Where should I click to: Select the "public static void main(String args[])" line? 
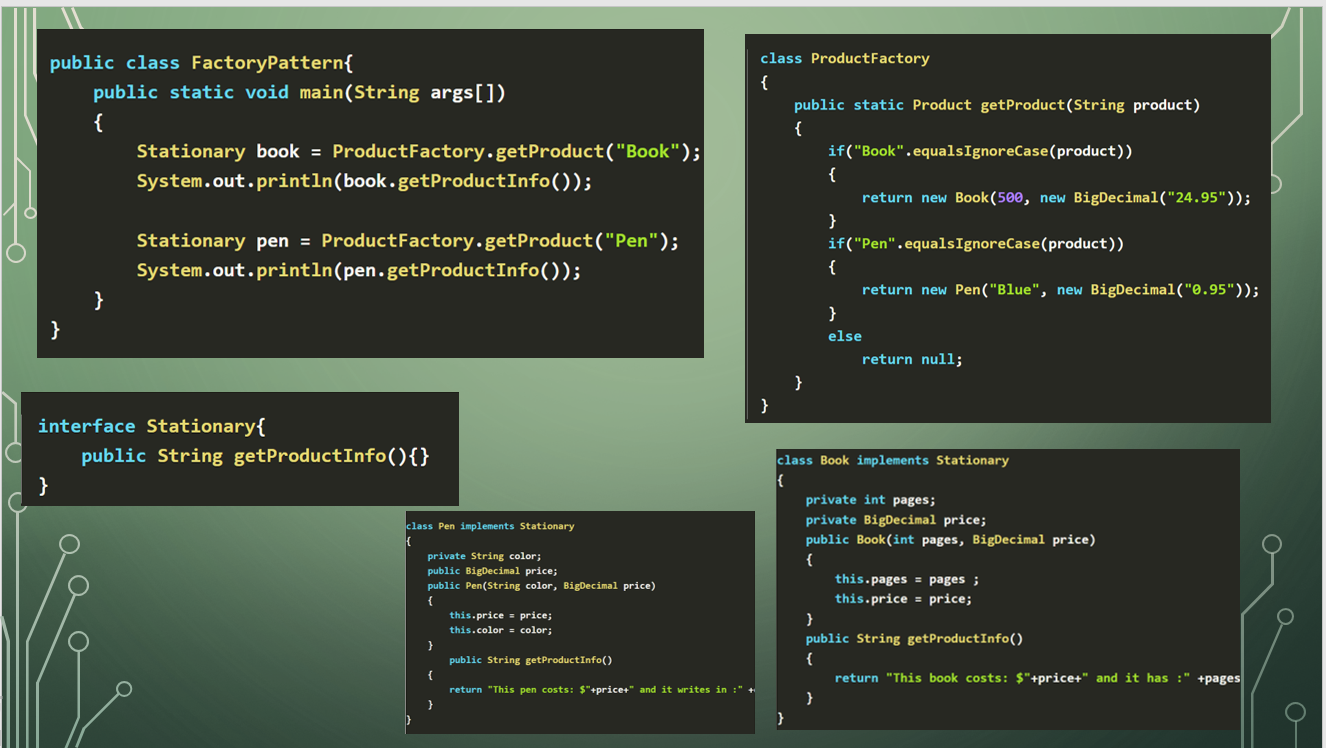click(x=299, y=92)
